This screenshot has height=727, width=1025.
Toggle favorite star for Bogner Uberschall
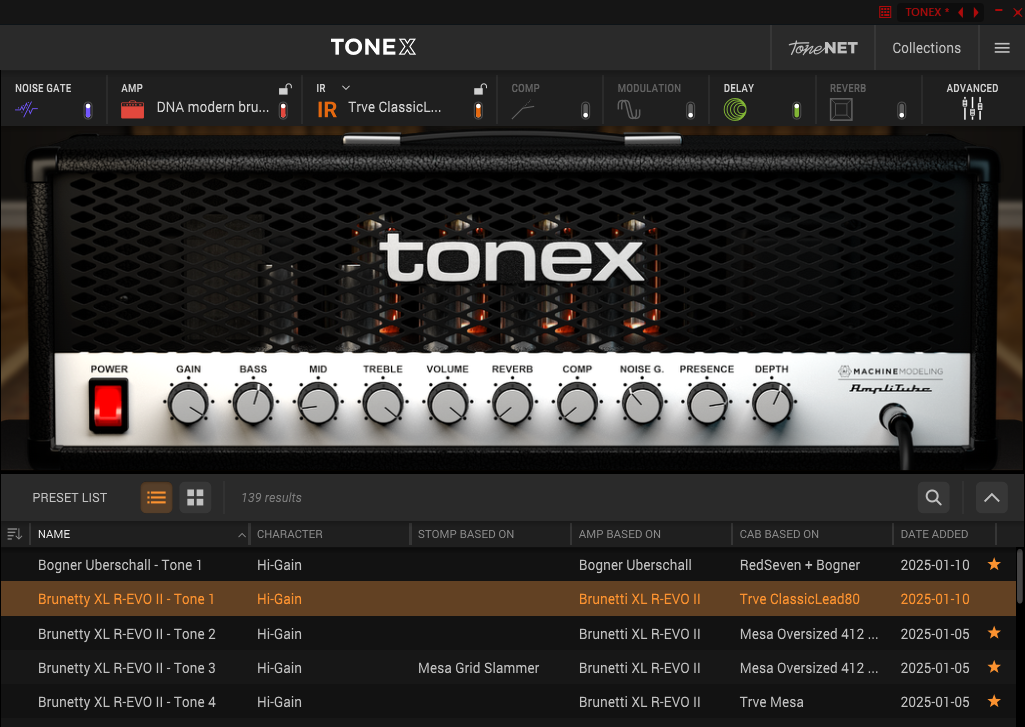click(x=994, y=564)
